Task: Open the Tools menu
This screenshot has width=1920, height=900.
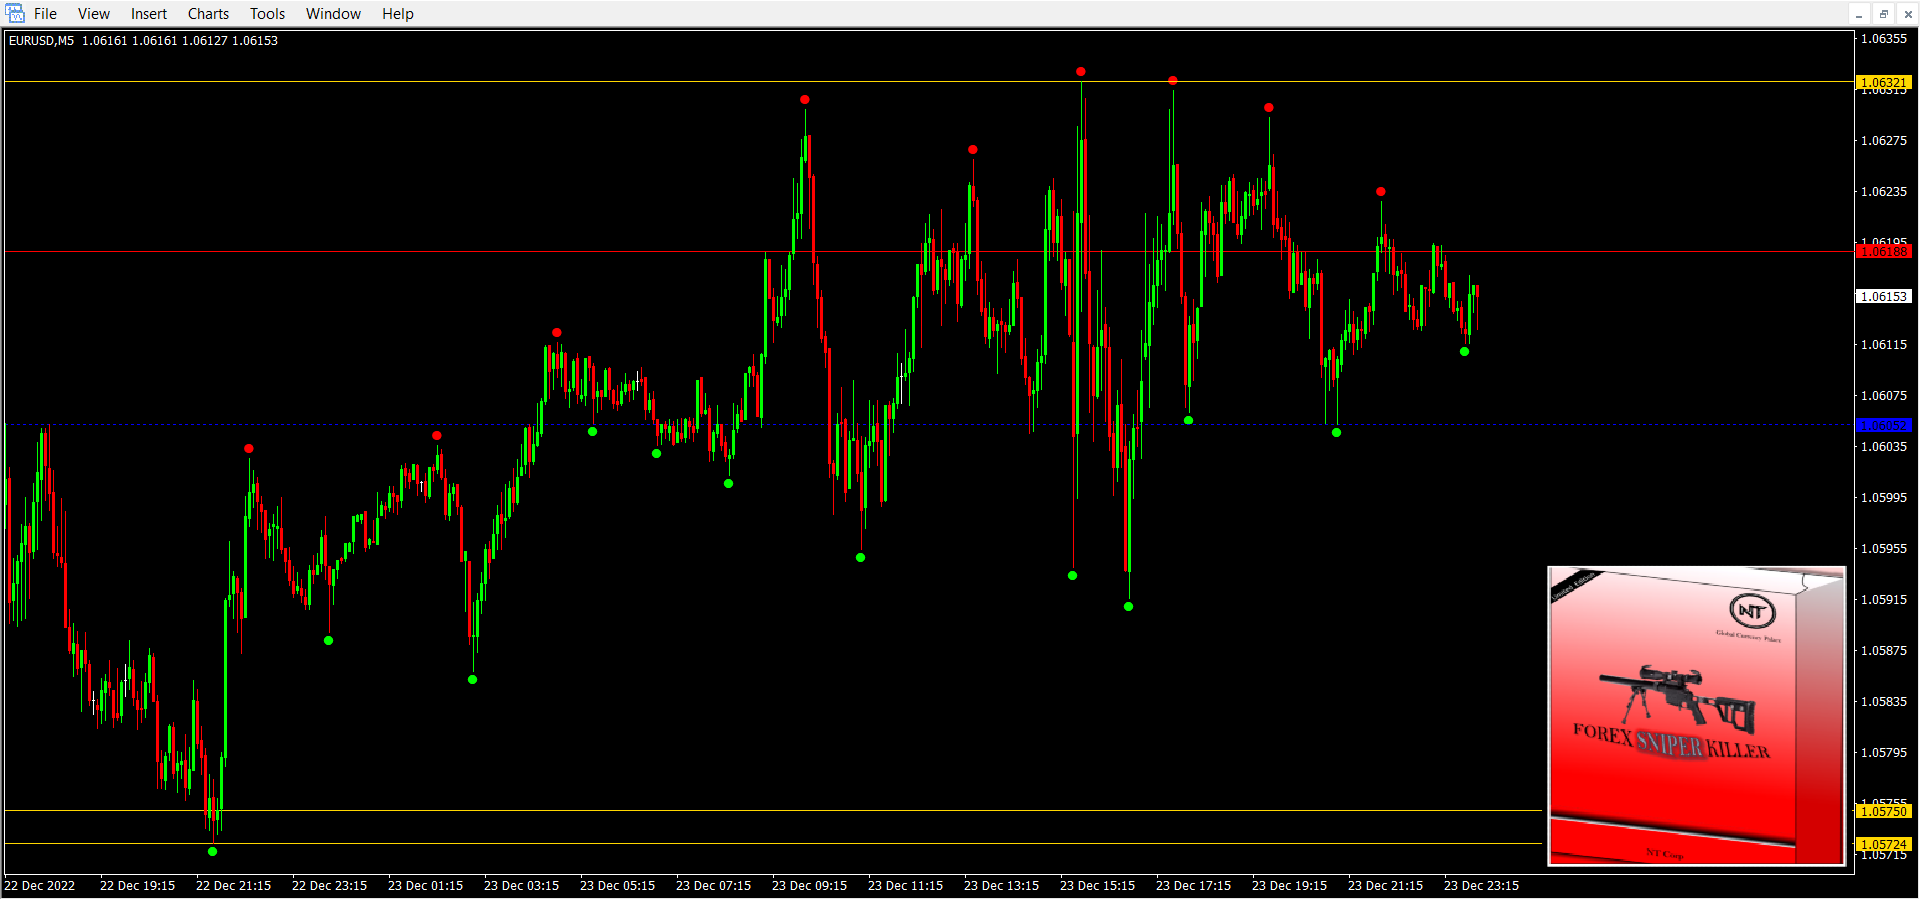Action: point(267,14)
